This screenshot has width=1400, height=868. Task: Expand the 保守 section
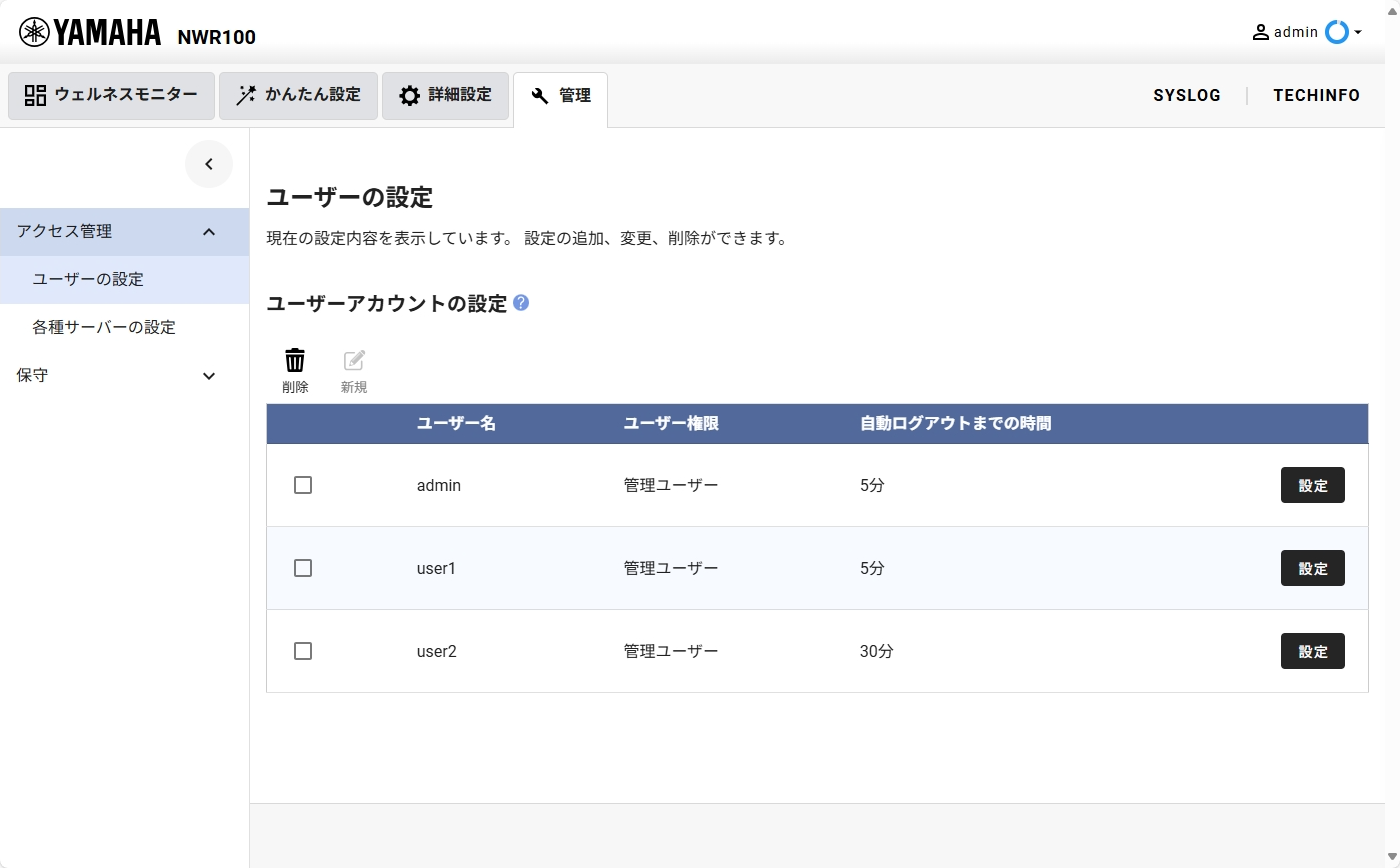tap(209, 375)
